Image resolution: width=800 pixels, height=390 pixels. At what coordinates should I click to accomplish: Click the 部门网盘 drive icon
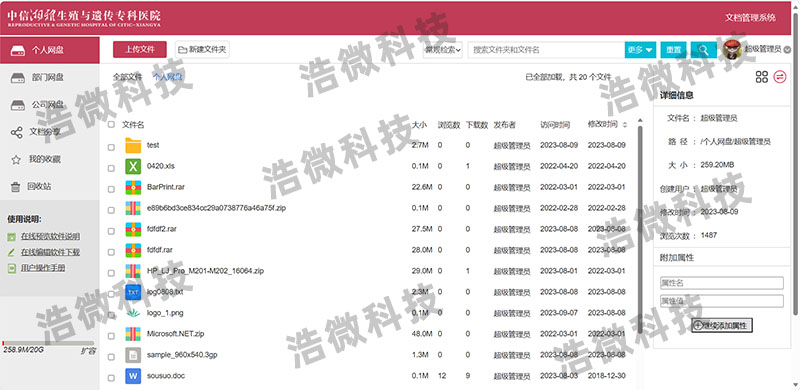point(18,78)
